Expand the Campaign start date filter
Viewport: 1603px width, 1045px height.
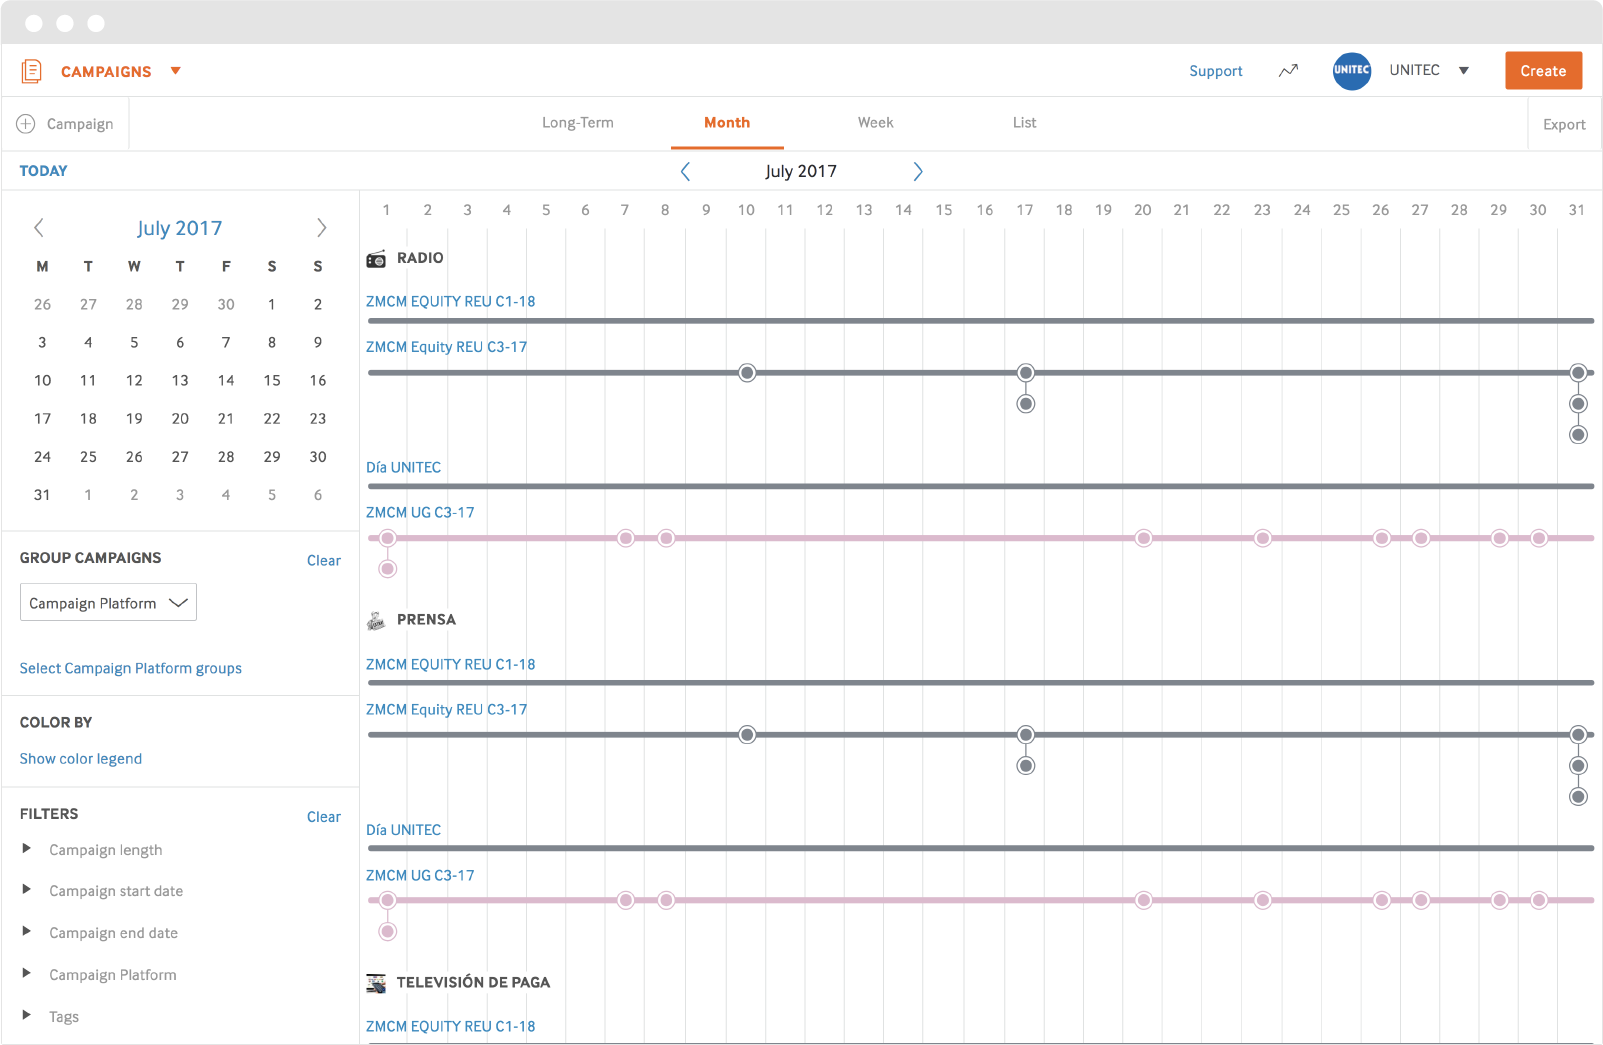point(26,890)
